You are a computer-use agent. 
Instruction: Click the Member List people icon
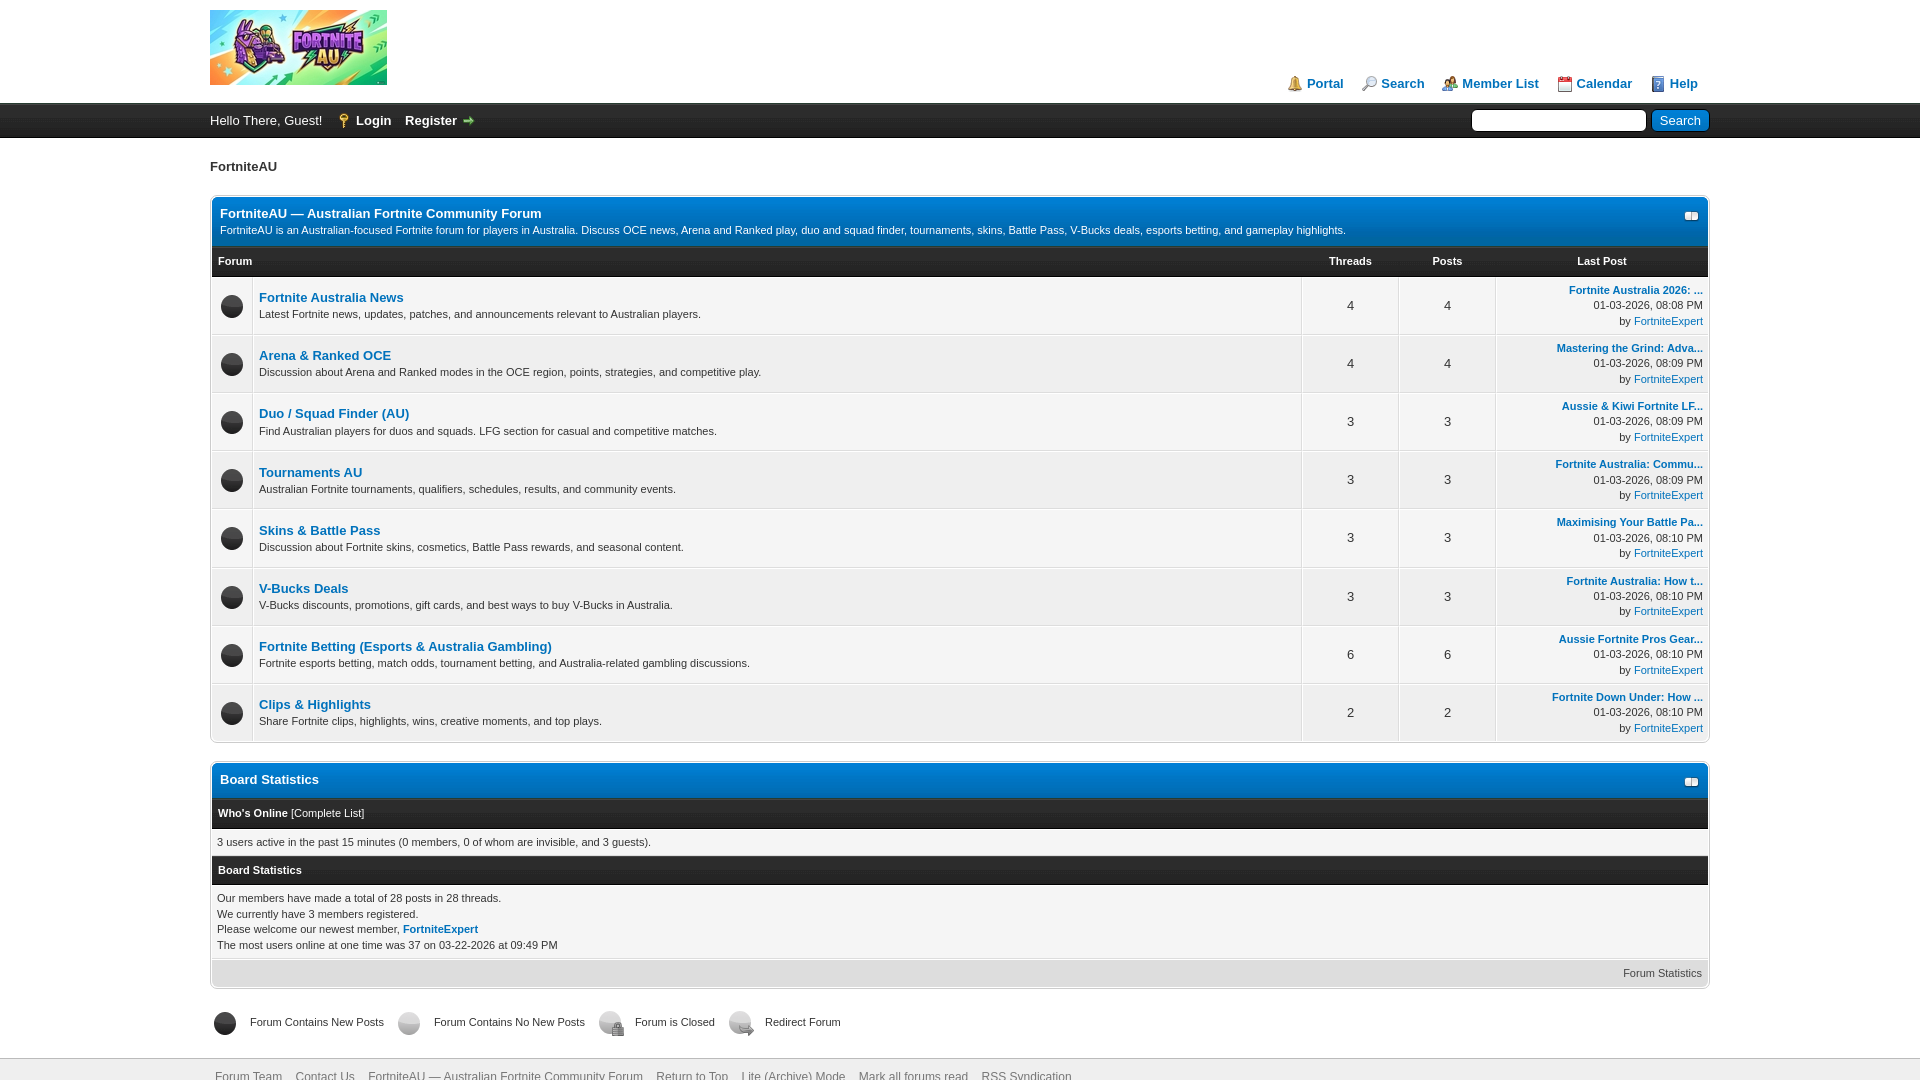tap(1449, 84)
